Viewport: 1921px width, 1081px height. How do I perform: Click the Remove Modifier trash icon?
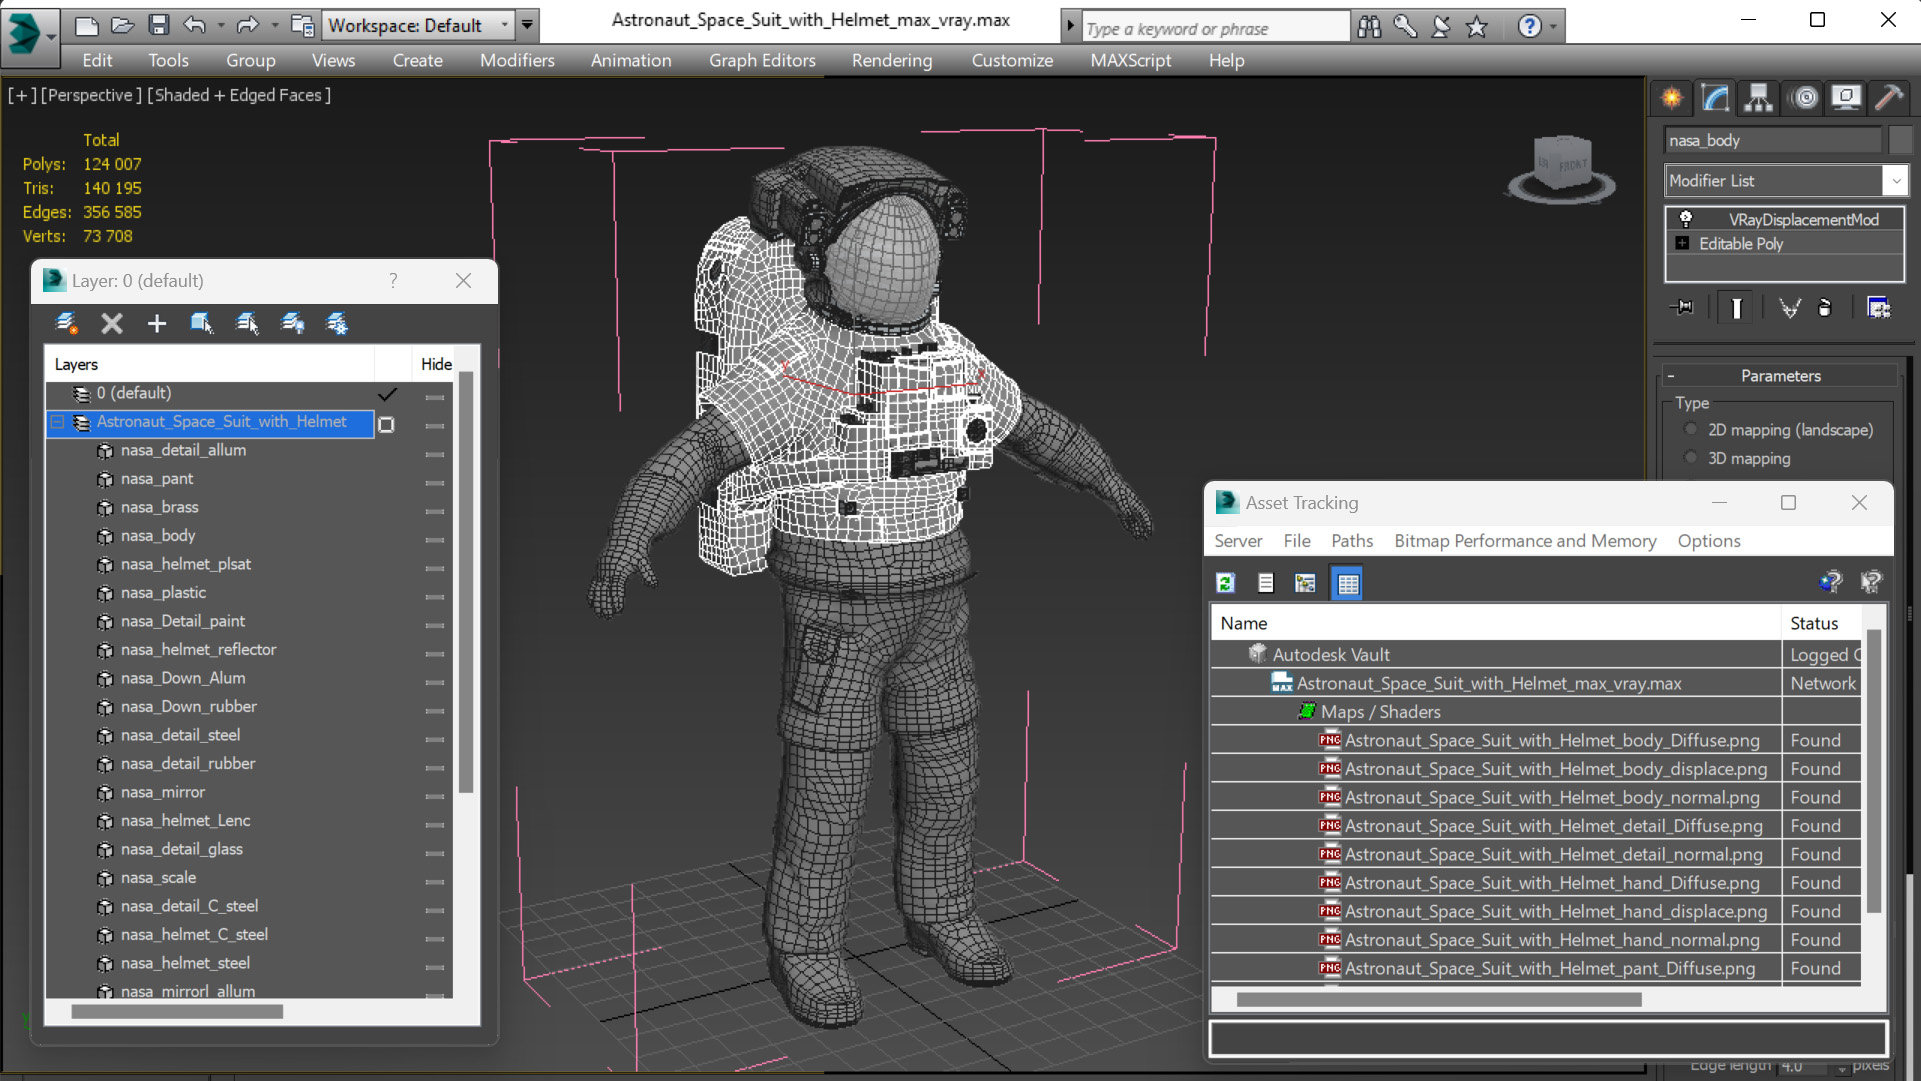click(x=1825, y=308)
